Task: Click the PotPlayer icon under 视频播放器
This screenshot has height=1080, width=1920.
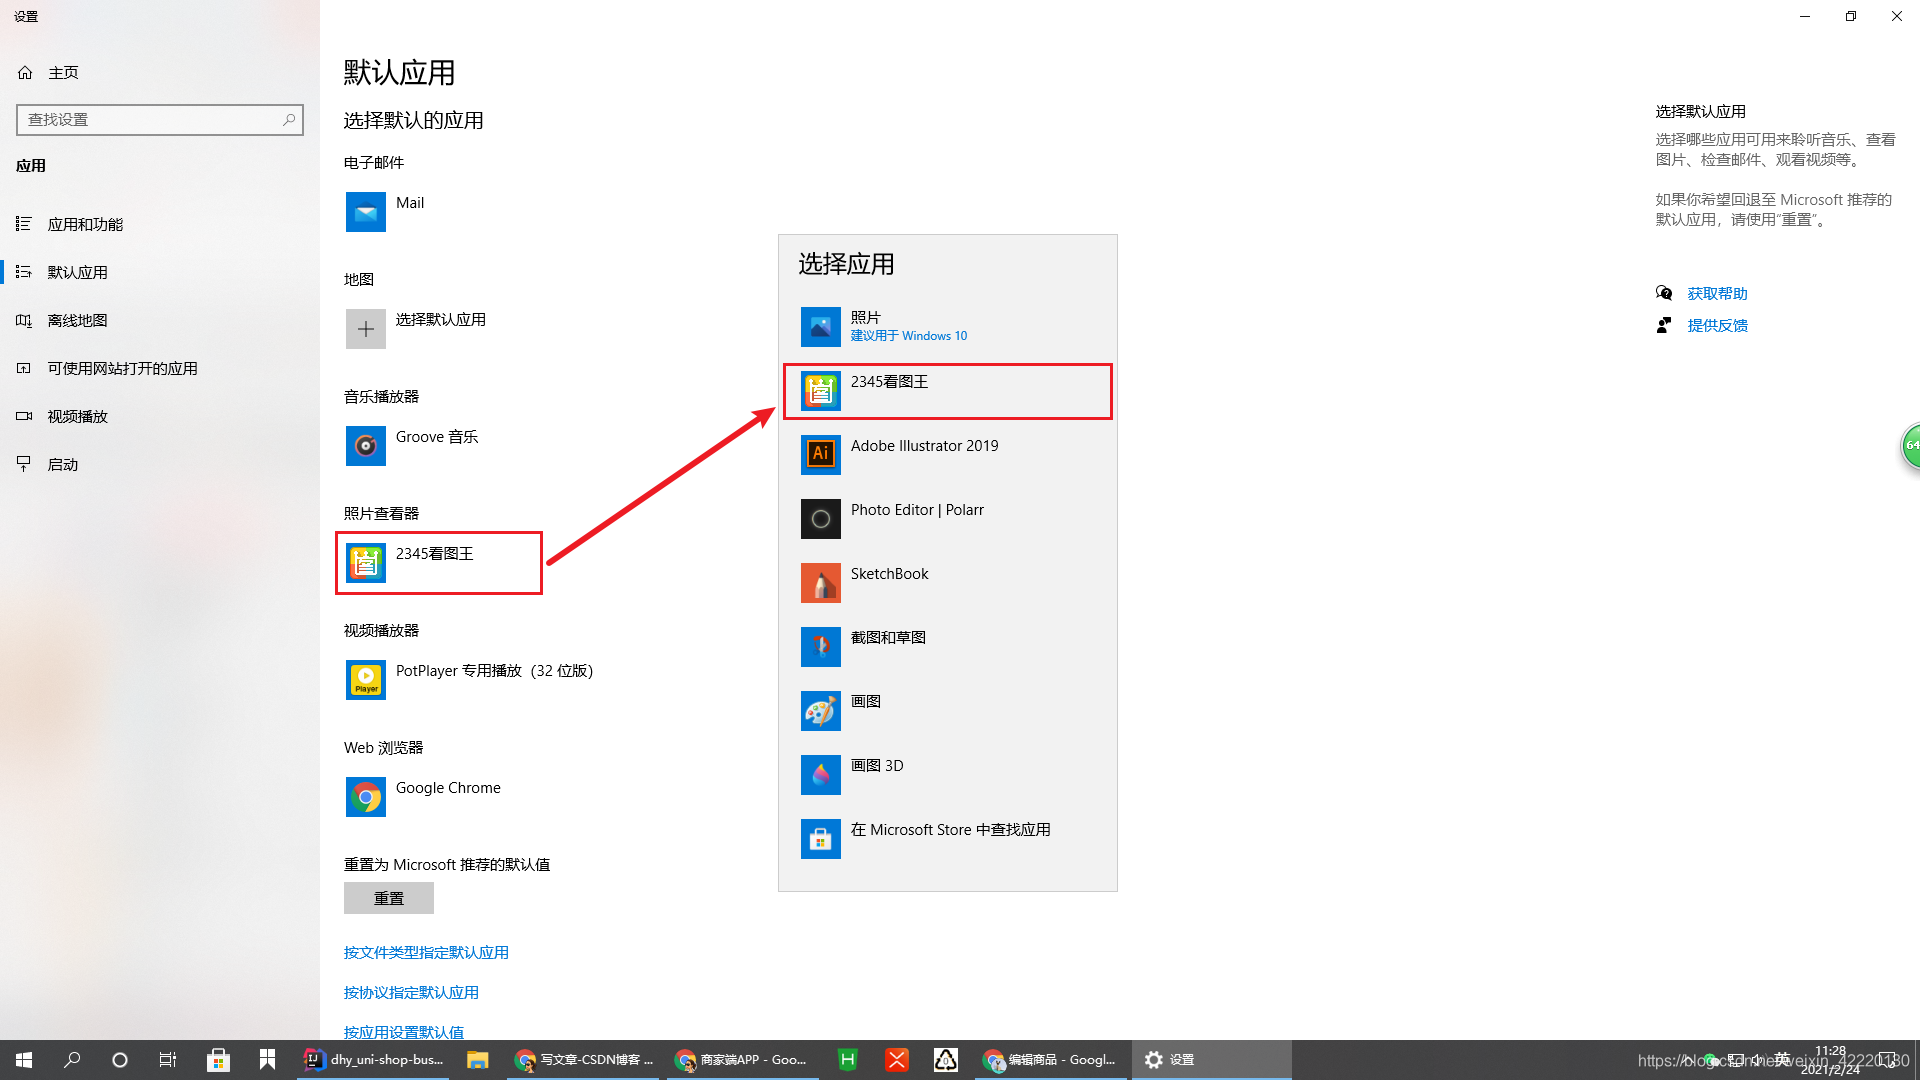Action: click(x=366, y=680)
